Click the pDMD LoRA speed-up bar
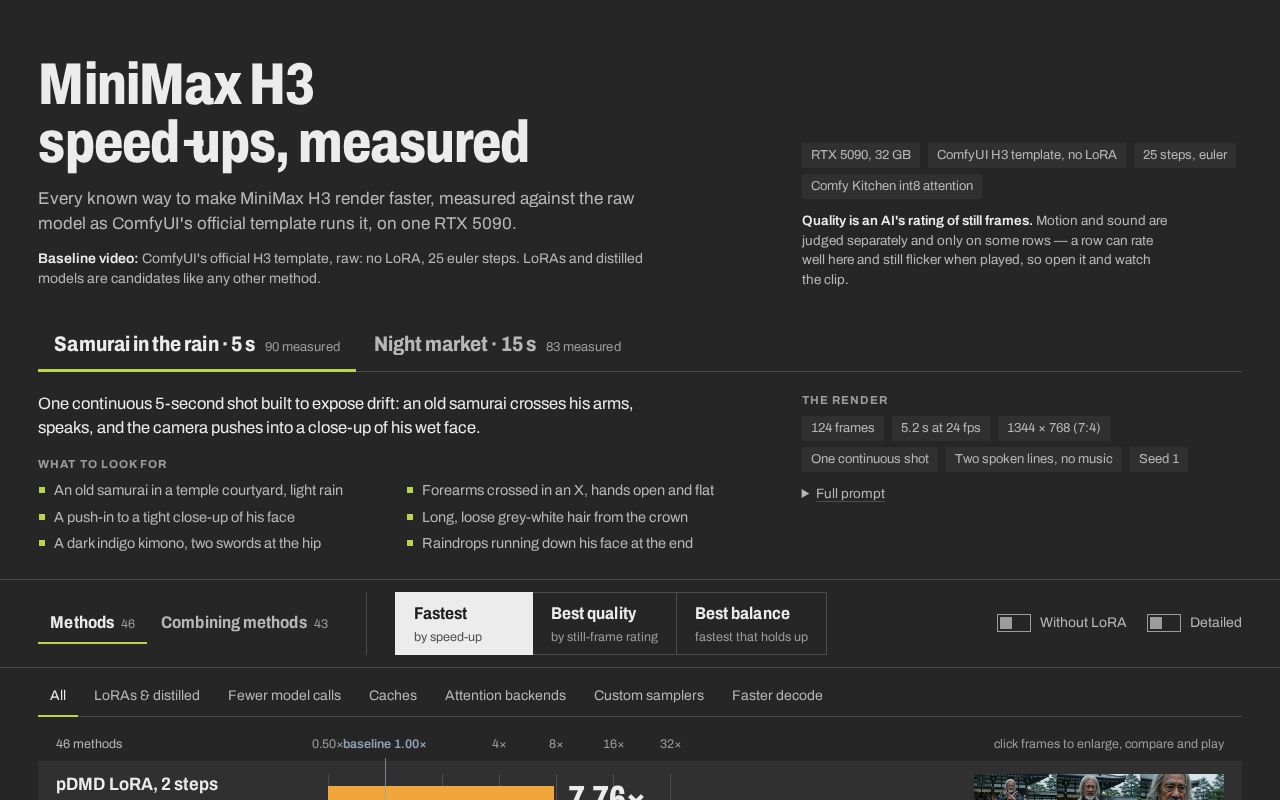 441,793
